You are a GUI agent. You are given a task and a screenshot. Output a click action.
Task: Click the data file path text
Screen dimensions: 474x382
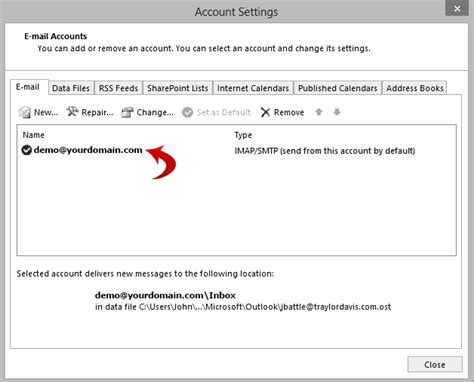coord(243,307)
